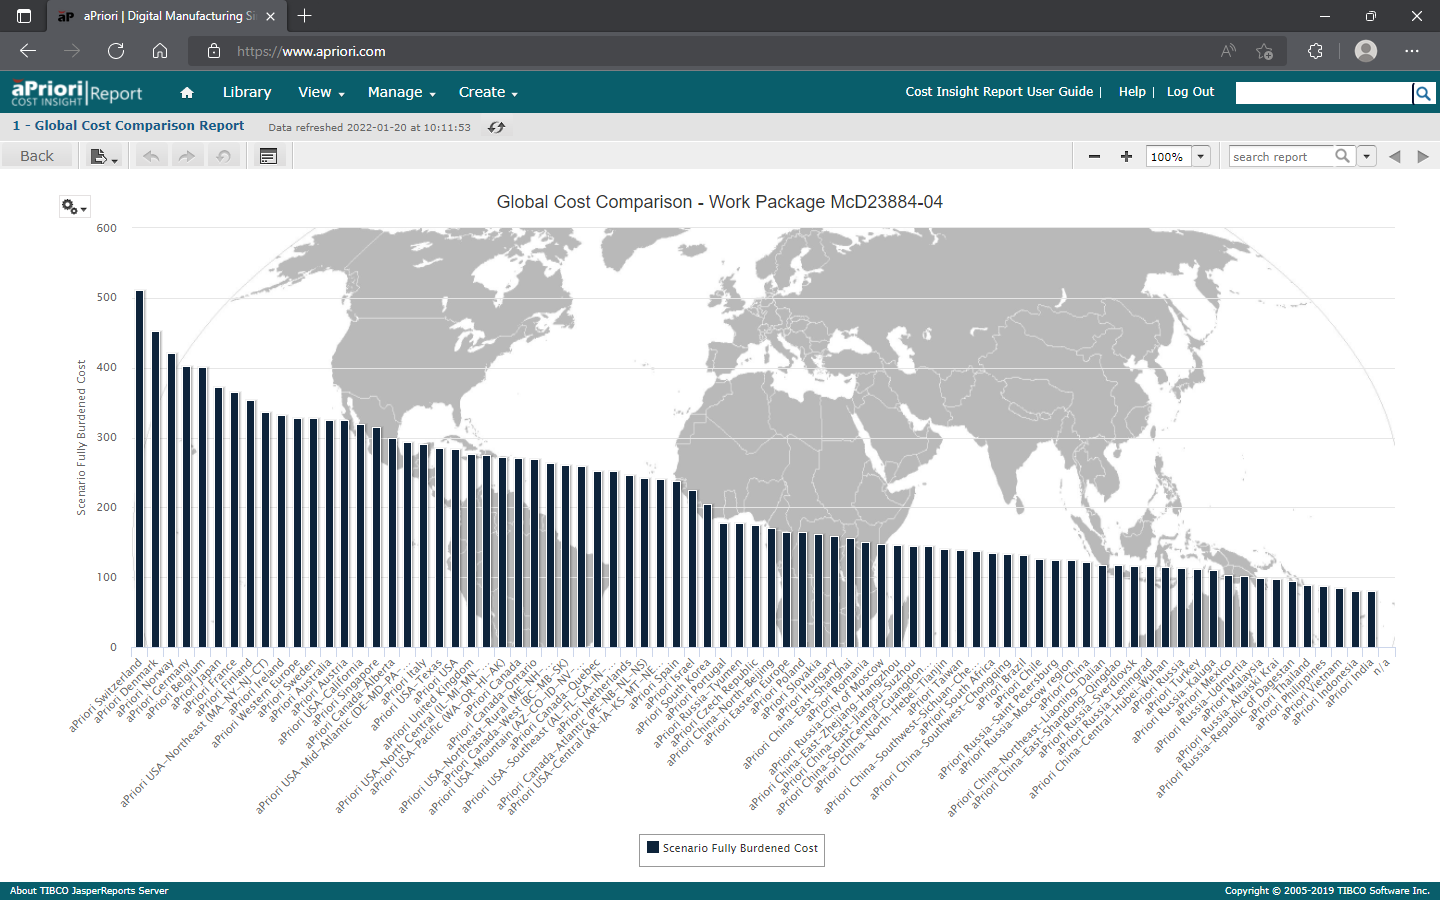Screen dimensions: 1440x900
Task: Open the chart options gear menu
Action: (x=74, y=207)
